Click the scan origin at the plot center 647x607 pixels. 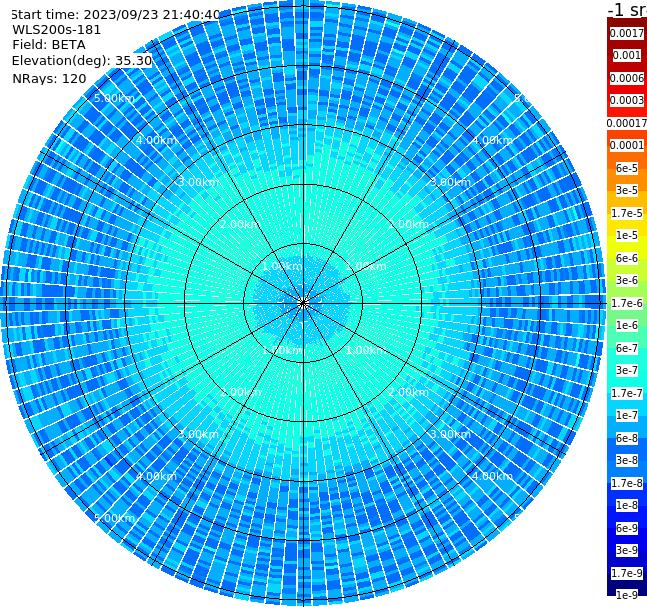coord(303,303)
